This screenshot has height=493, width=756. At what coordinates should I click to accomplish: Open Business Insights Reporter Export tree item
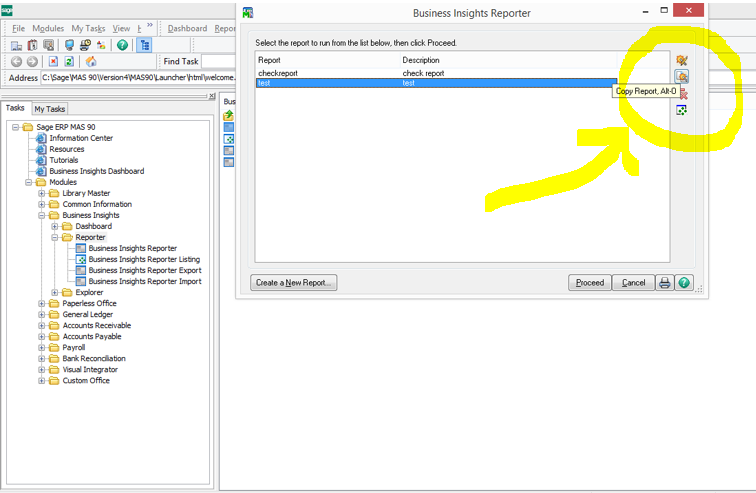[145, 271]
